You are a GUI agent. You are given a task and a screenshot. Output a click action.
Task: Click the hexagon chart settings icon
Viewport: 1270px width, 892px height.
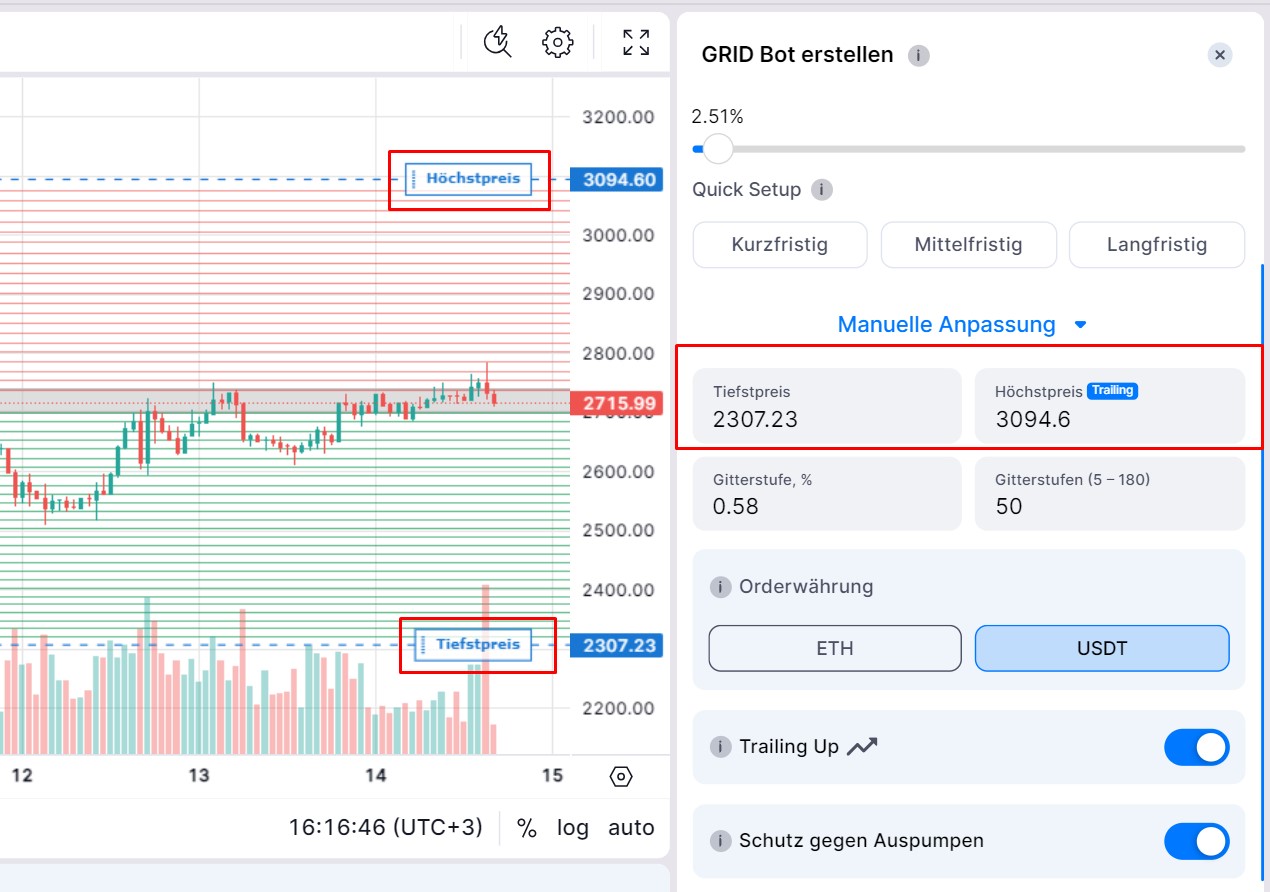[621, 776]
